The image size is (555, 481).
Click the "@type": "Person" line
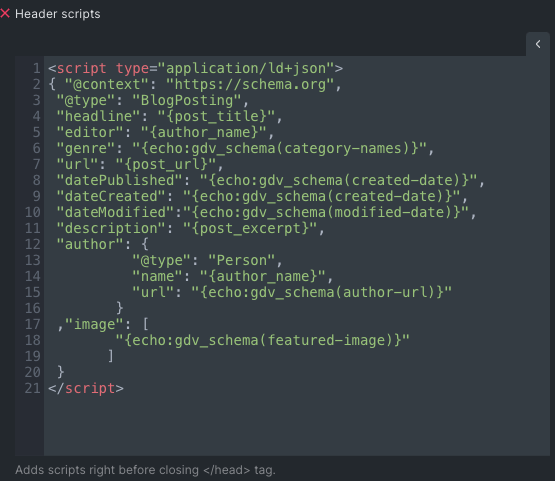coord(207,260)
